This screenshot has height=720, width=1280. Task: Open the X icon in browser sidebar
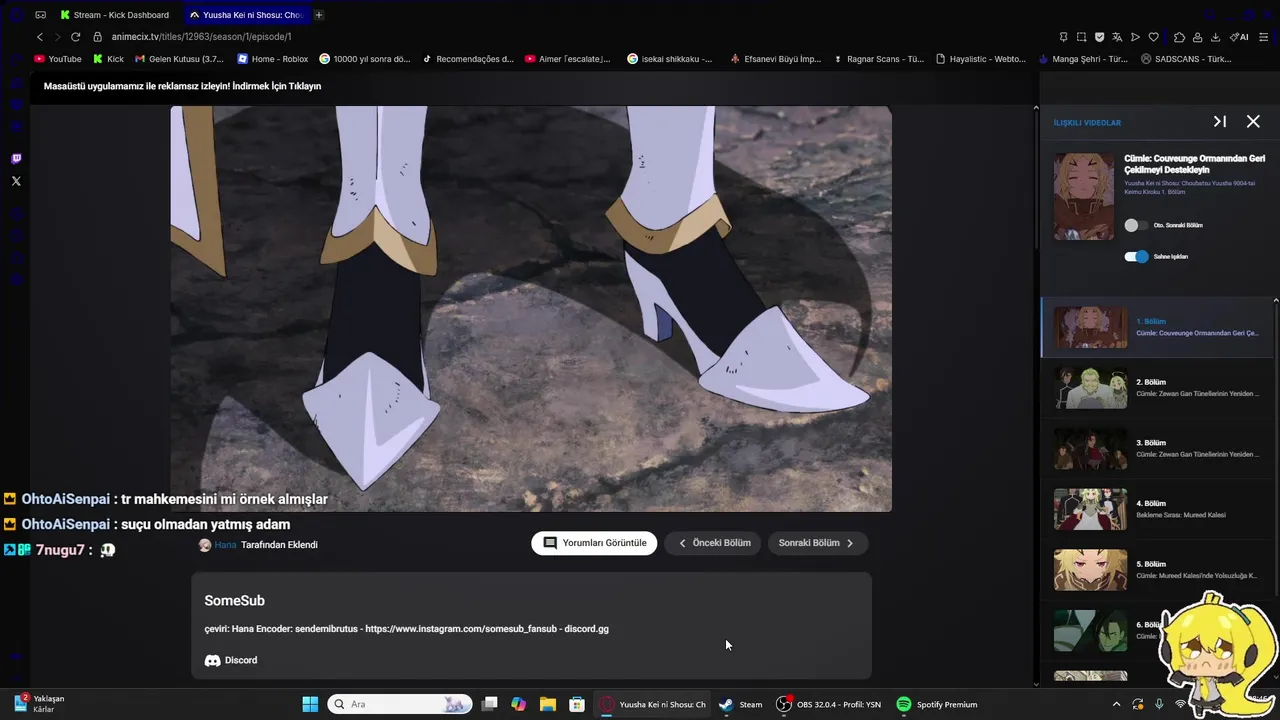coord(16,181)
